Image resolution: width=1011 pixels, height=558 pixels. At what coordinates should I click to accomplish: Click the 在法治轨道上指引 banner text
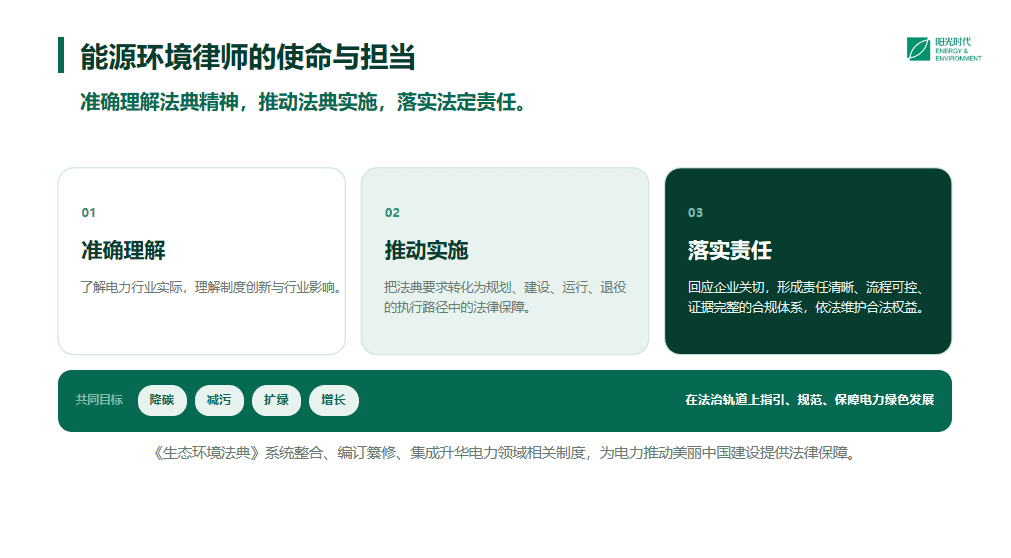[x=809, y=400]
